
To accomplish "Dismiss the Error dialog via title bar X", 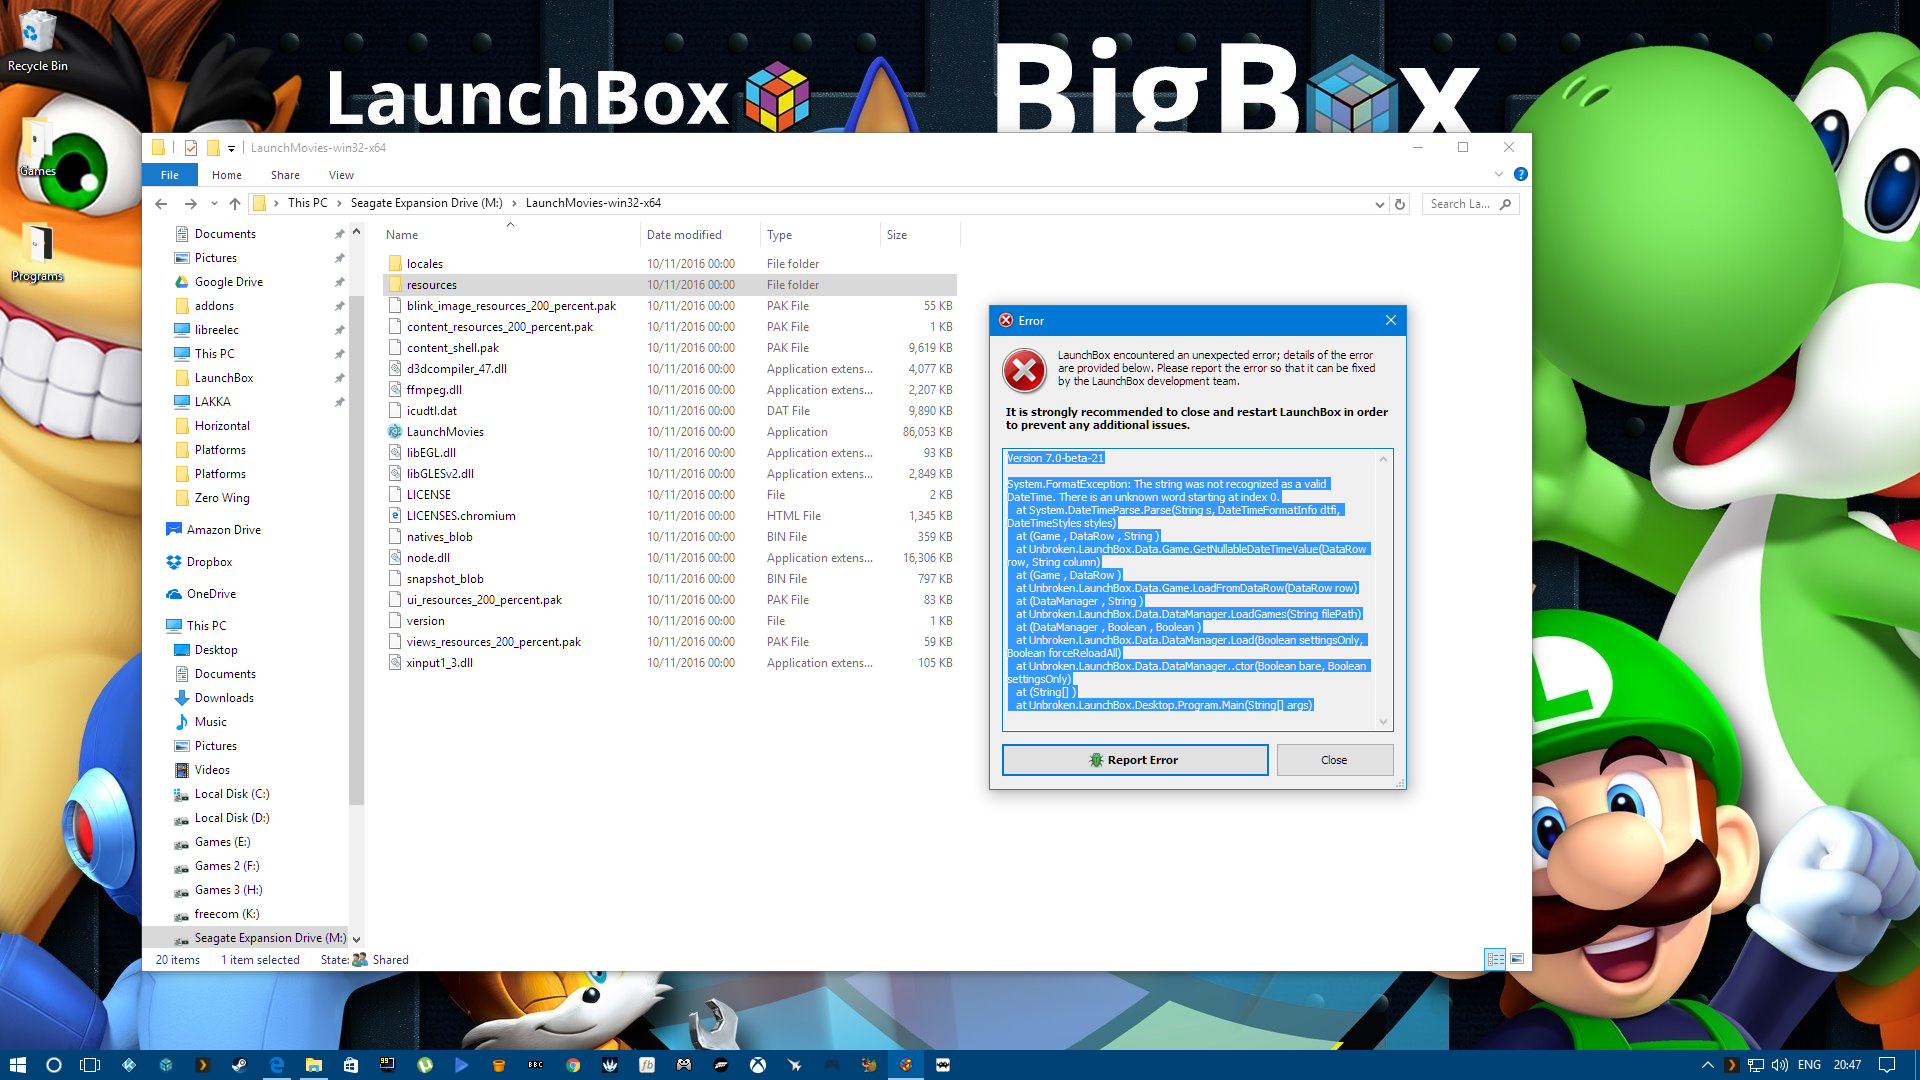I will [1390, 321].
